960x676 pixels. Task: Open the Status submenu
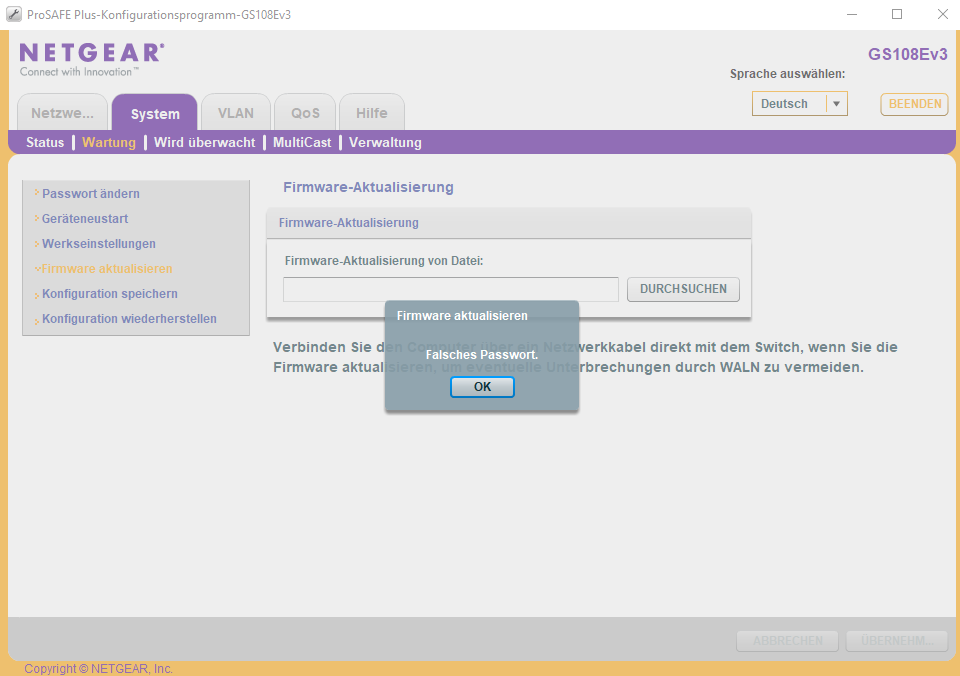pos(45,143)
